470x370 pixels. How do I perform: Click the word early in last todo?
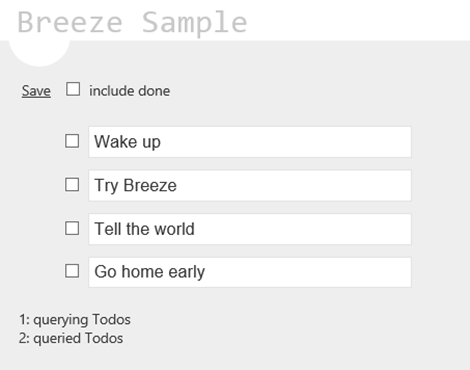coord(186,272)
